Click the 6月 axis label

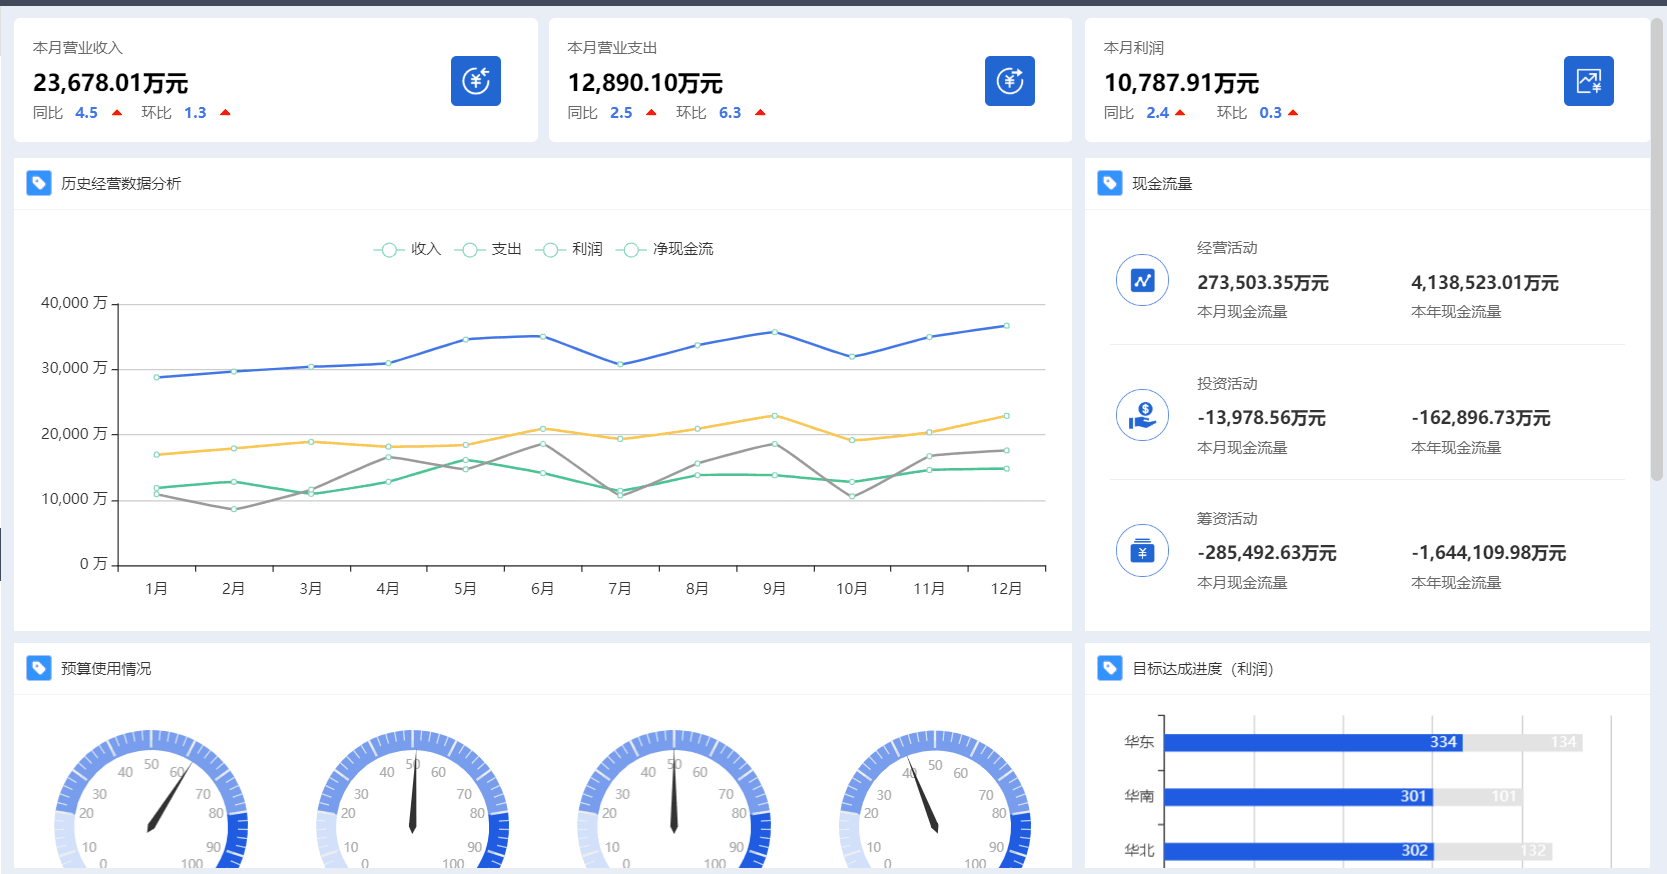543,588
